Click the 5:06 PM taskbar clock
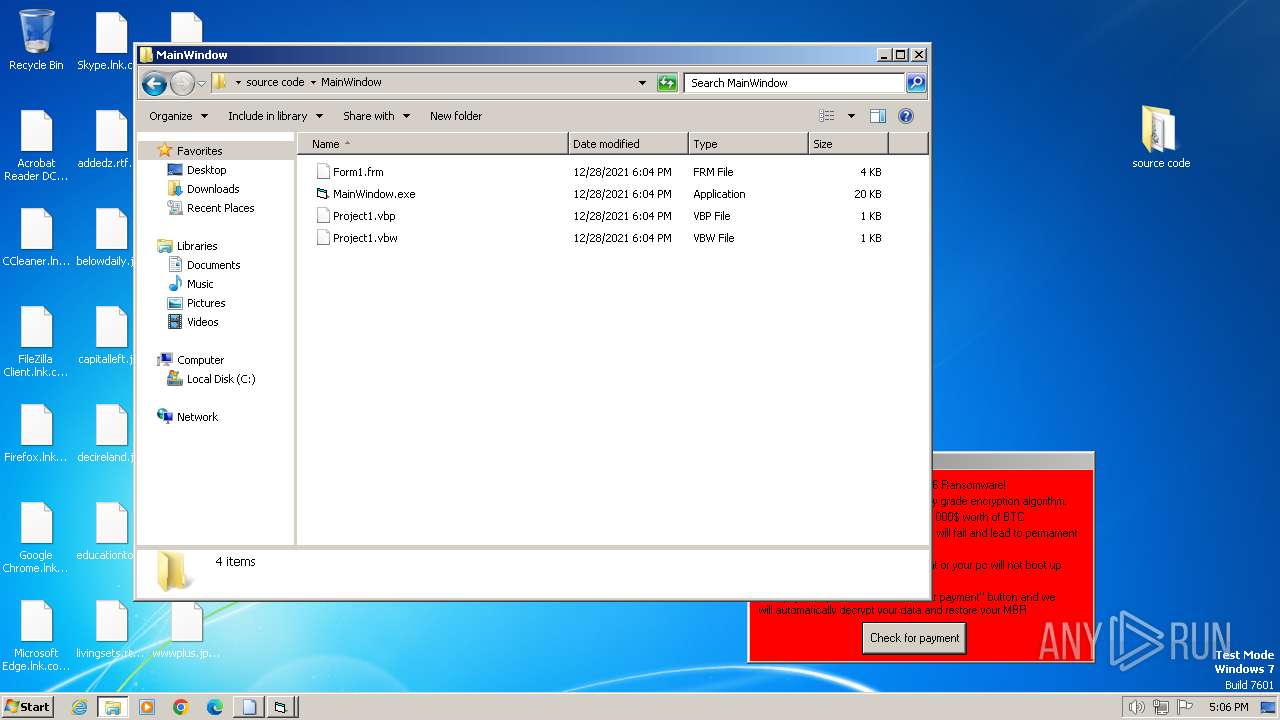The height and width of the screenshot is (720, 1280). (1228, 707)
